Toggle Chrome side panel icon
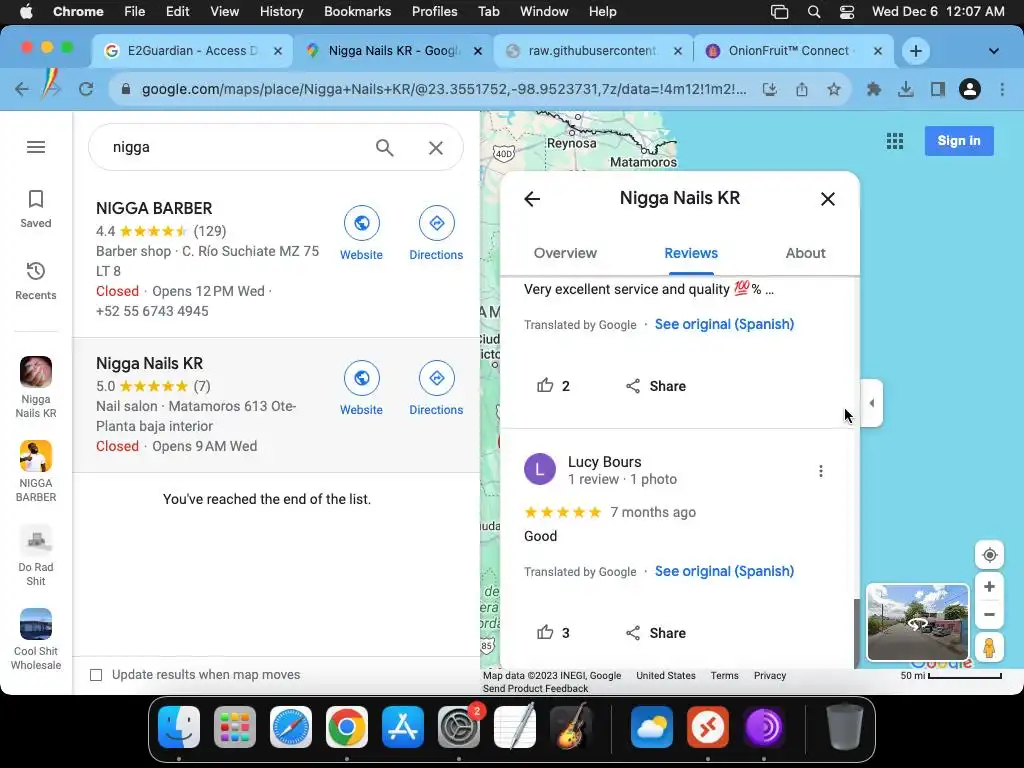The image size is (1024, 768). (x=938, y=89)
